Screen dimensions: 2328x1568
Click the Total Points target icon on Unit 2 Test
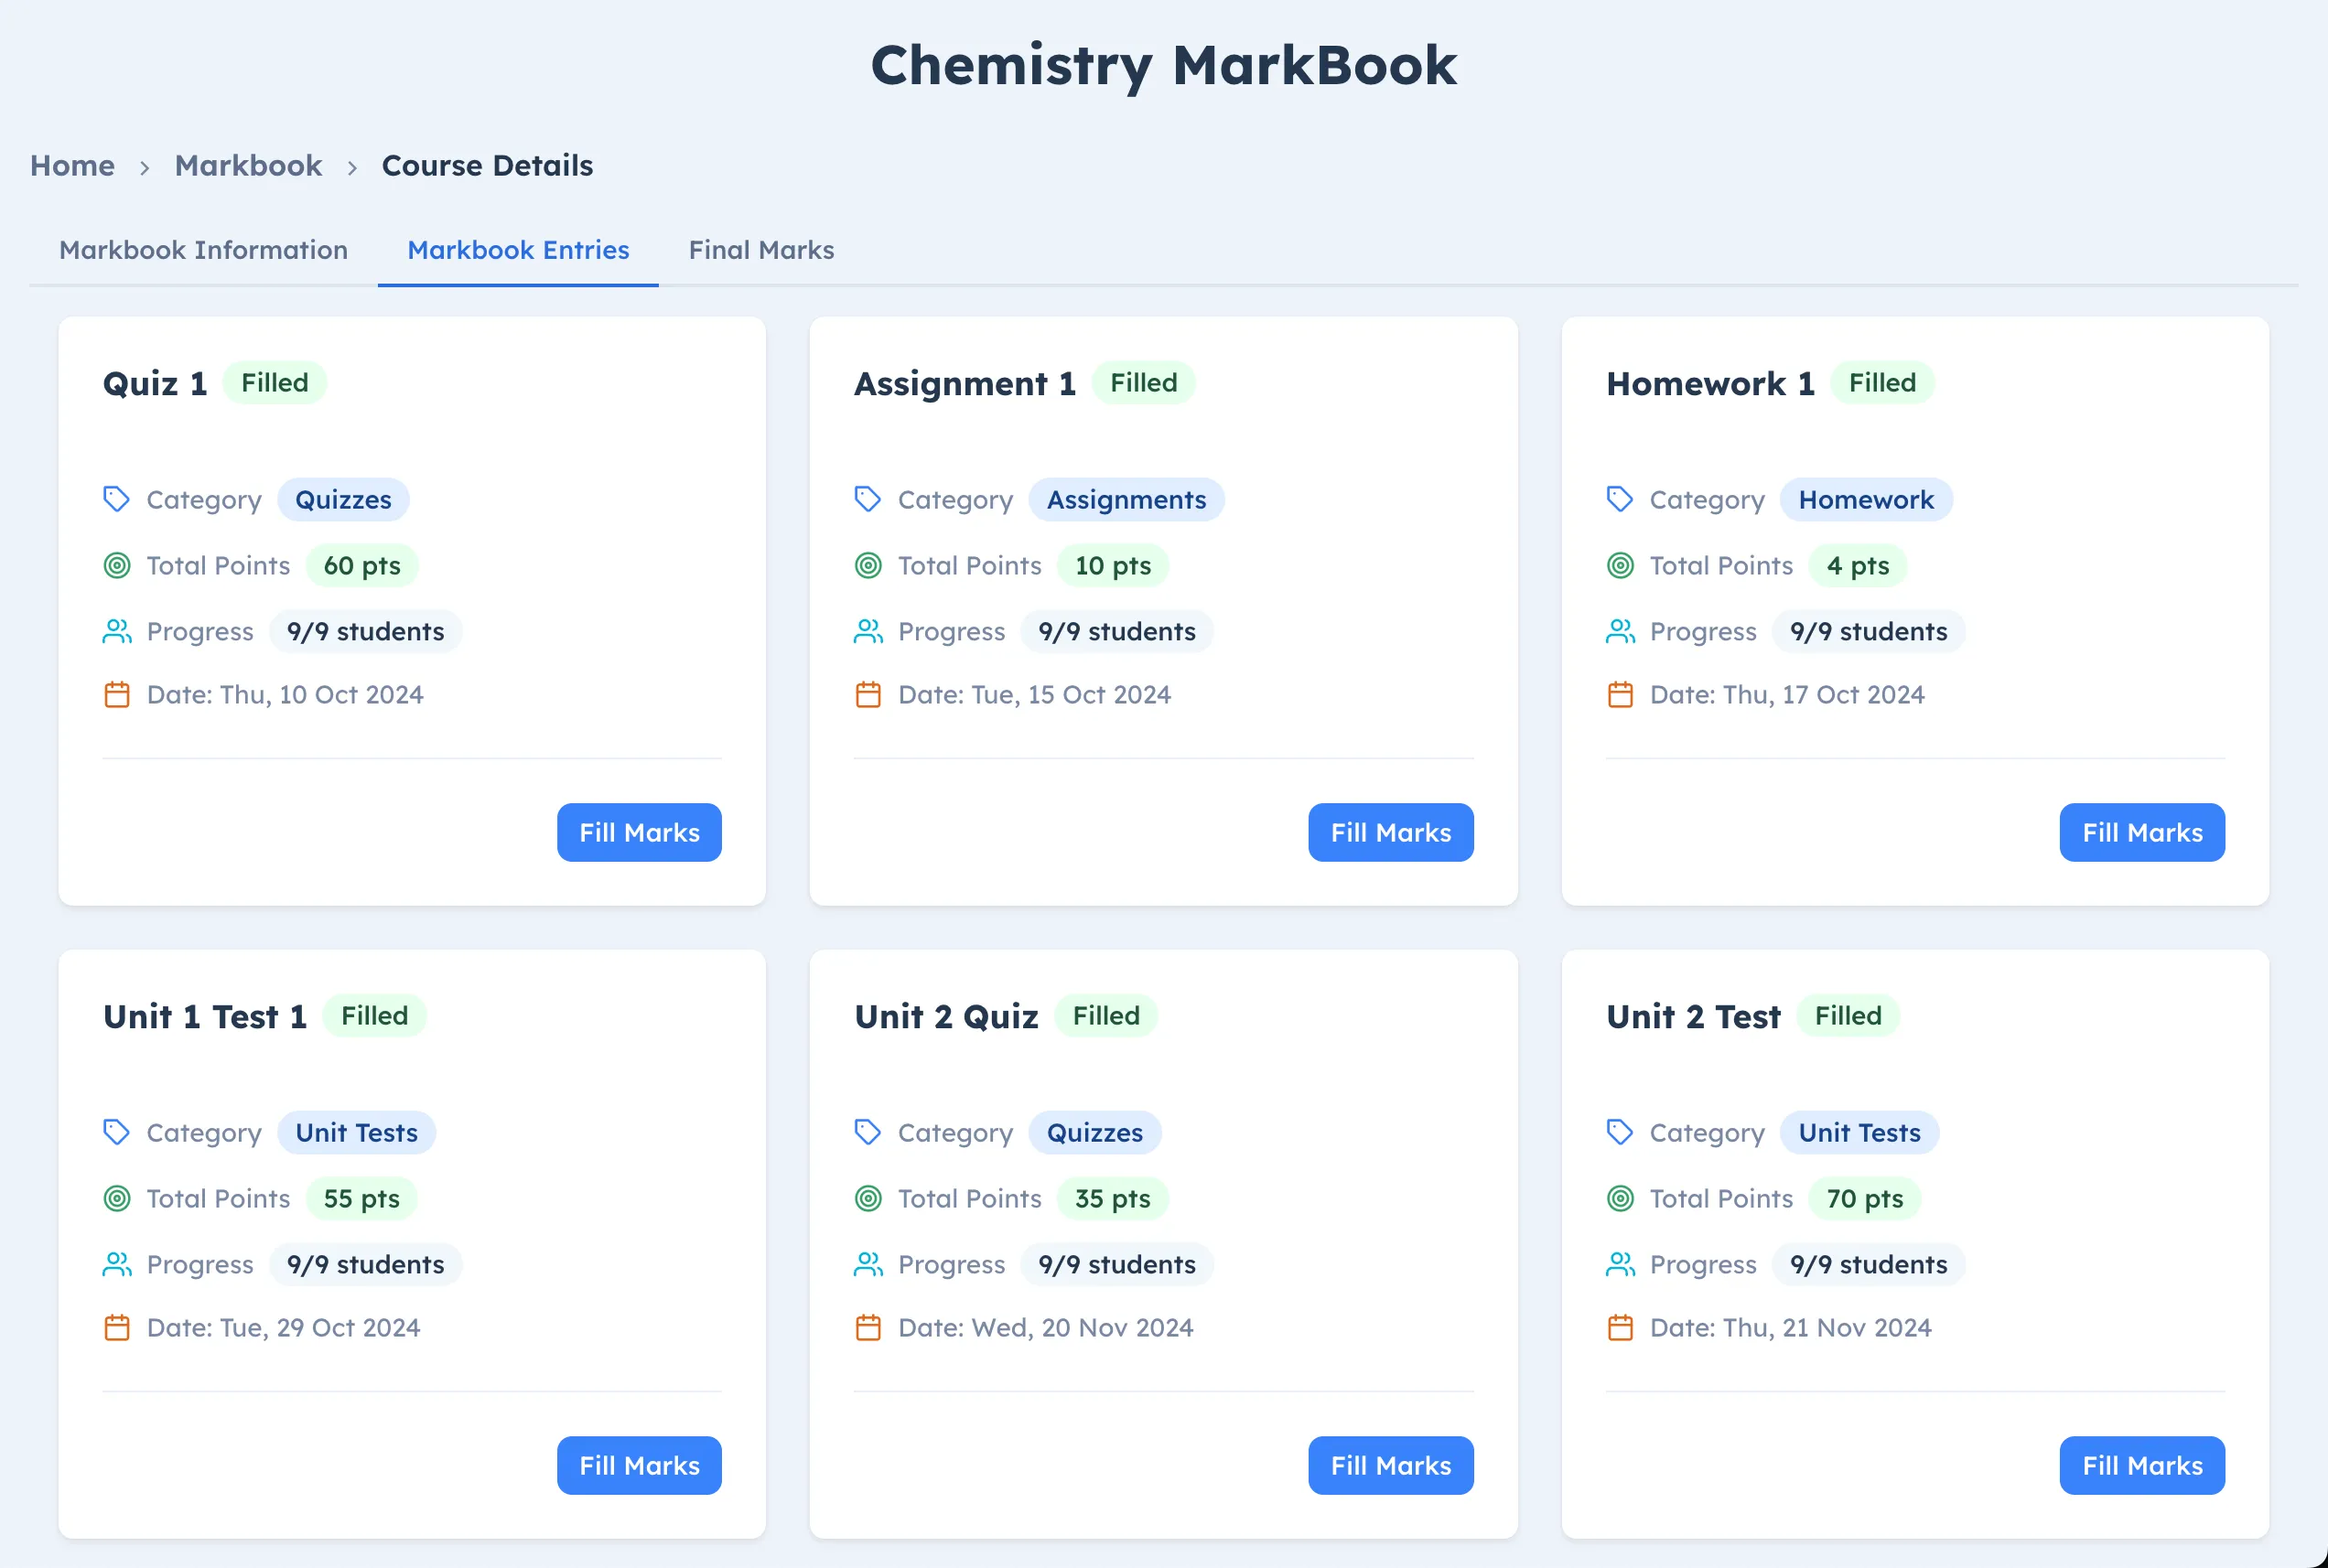[1621, 1198]
